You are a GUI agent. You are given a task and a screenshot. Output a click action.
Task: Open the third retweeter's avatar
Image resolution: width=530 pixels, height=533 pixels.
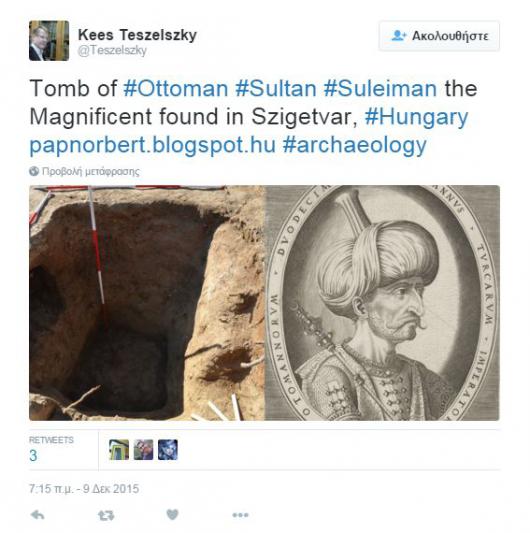[x=168, y=449]
